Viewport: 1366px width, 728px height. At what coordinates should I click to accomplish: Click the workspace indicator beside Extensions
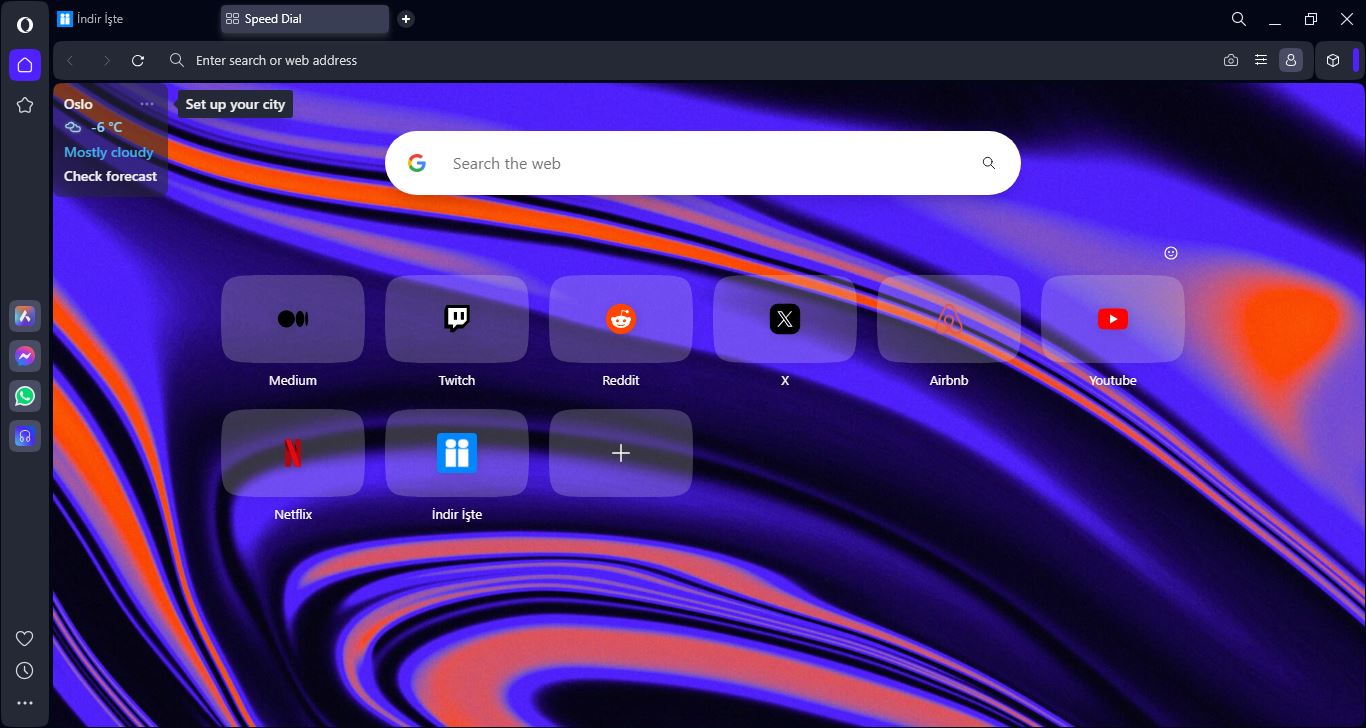tap(1357, 60)
